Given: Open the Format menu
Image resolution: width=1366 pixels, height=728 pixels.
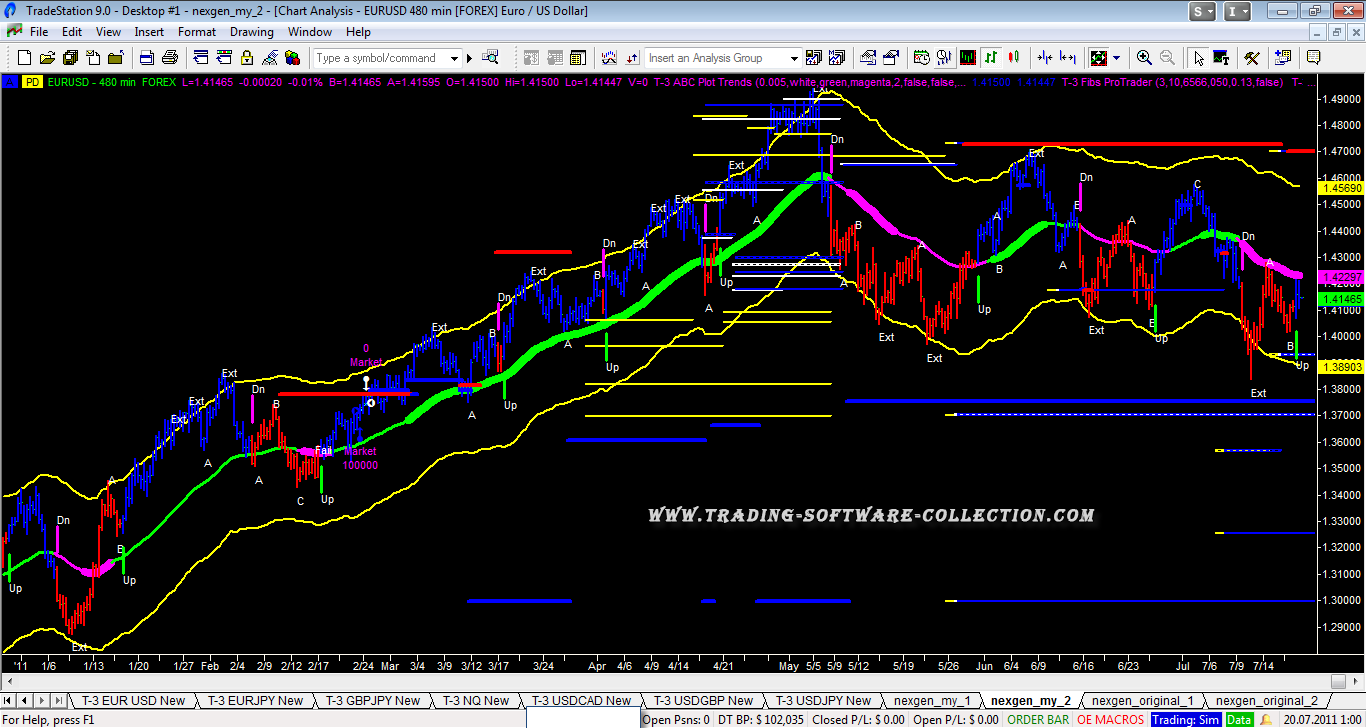Looking at the screenshot, I should (197, 32).
